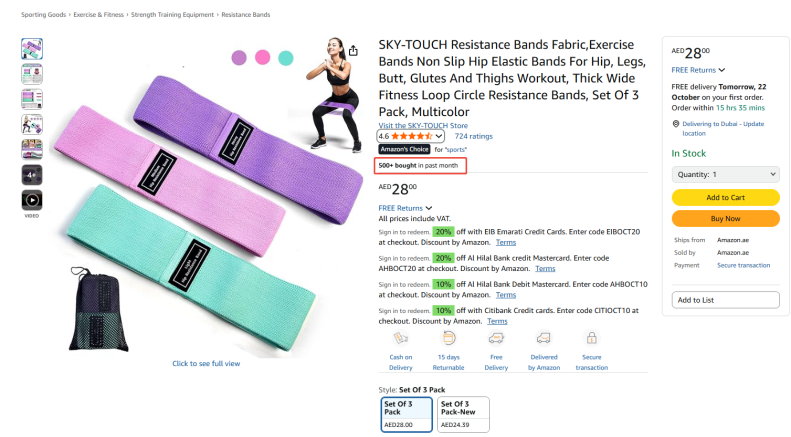Click the Add to List button

(x=725, y=300)
